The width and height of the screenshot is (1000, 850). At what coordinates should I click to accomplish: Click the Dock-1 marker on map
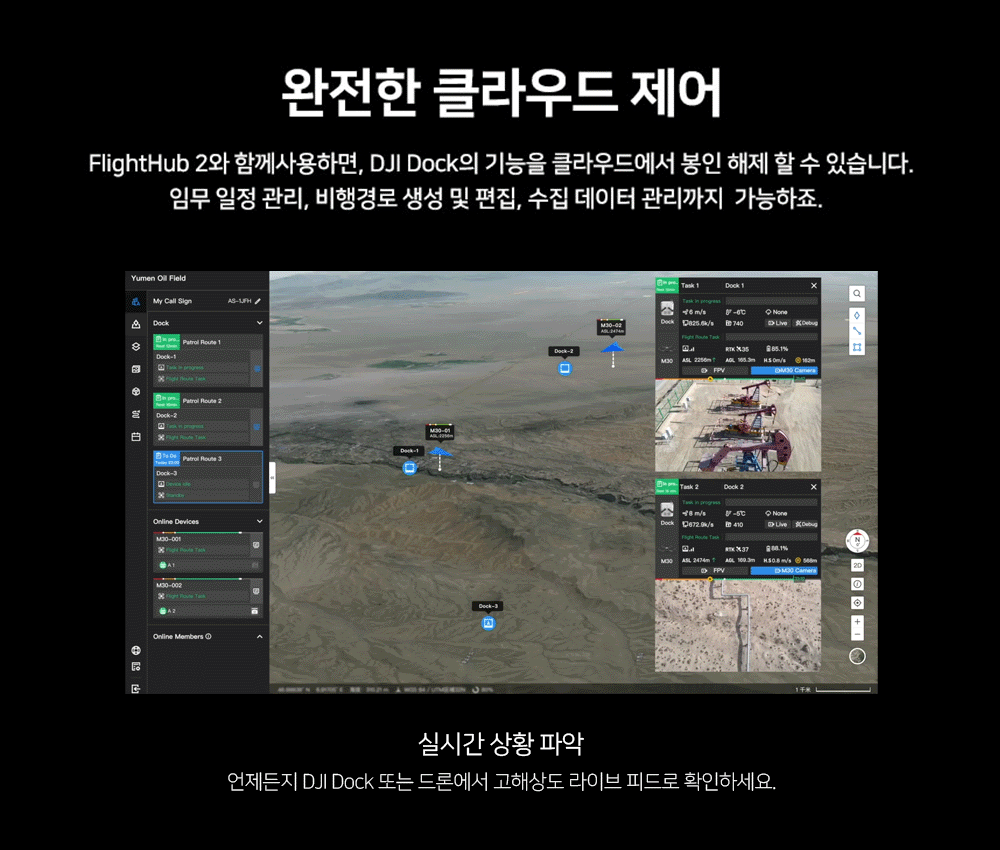point(409,468)
